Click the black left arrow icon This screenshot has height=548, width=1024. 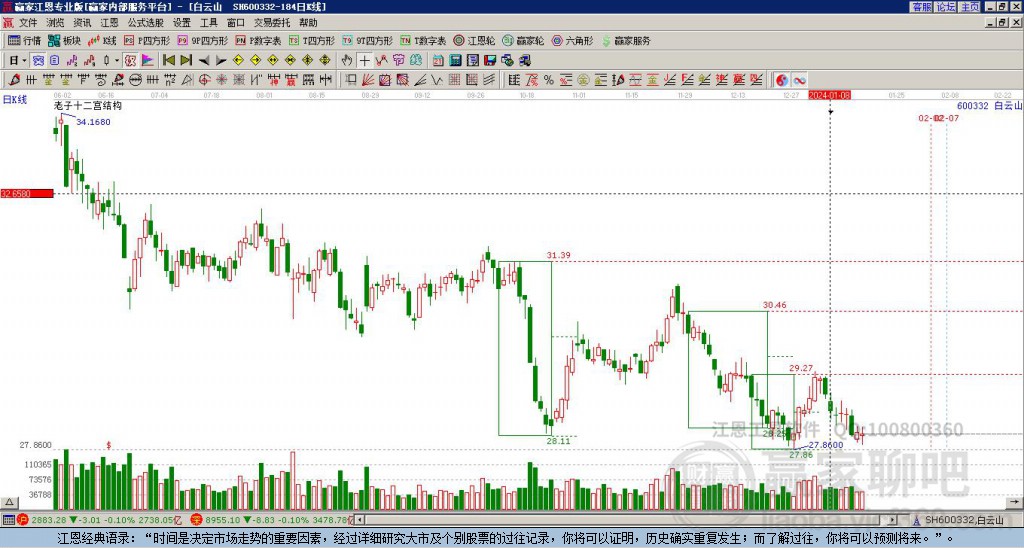coord(204,60)
